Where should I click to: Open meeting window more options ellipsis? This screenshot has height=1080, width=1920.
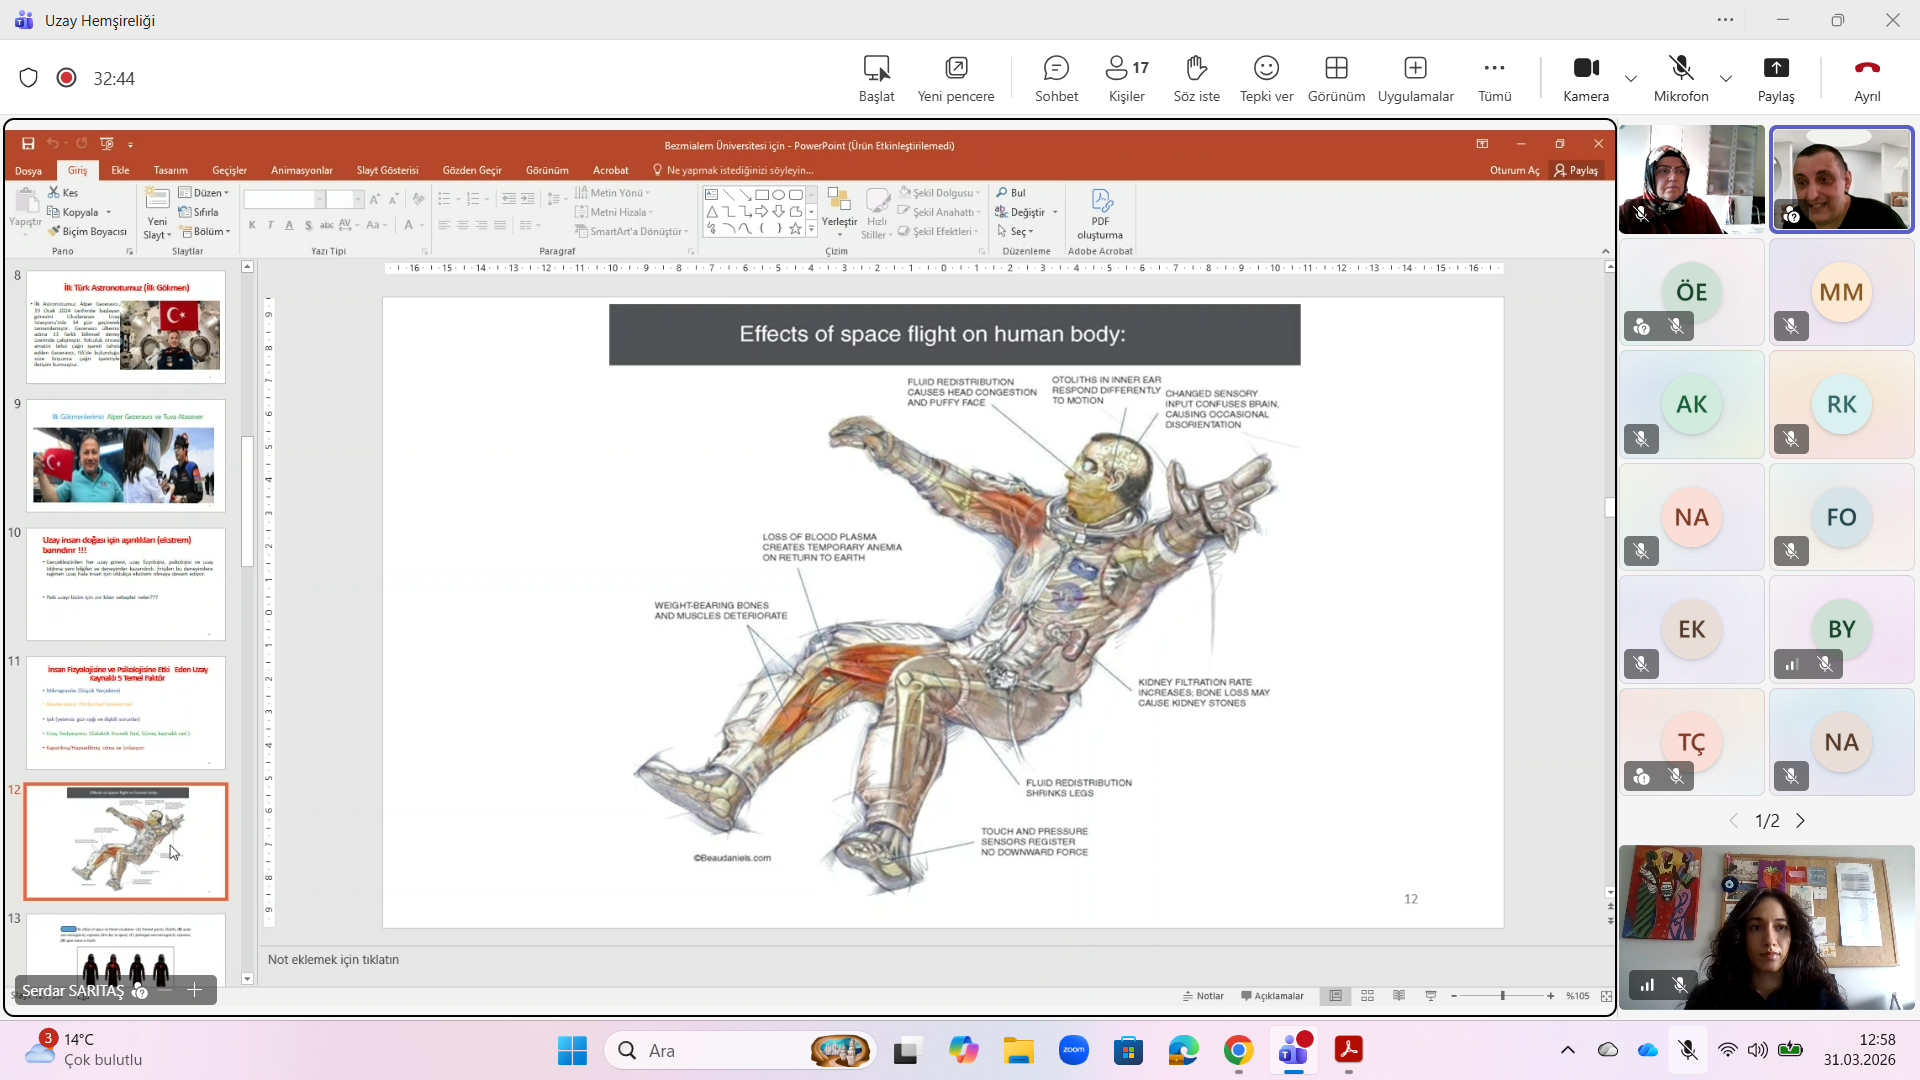1726,20
